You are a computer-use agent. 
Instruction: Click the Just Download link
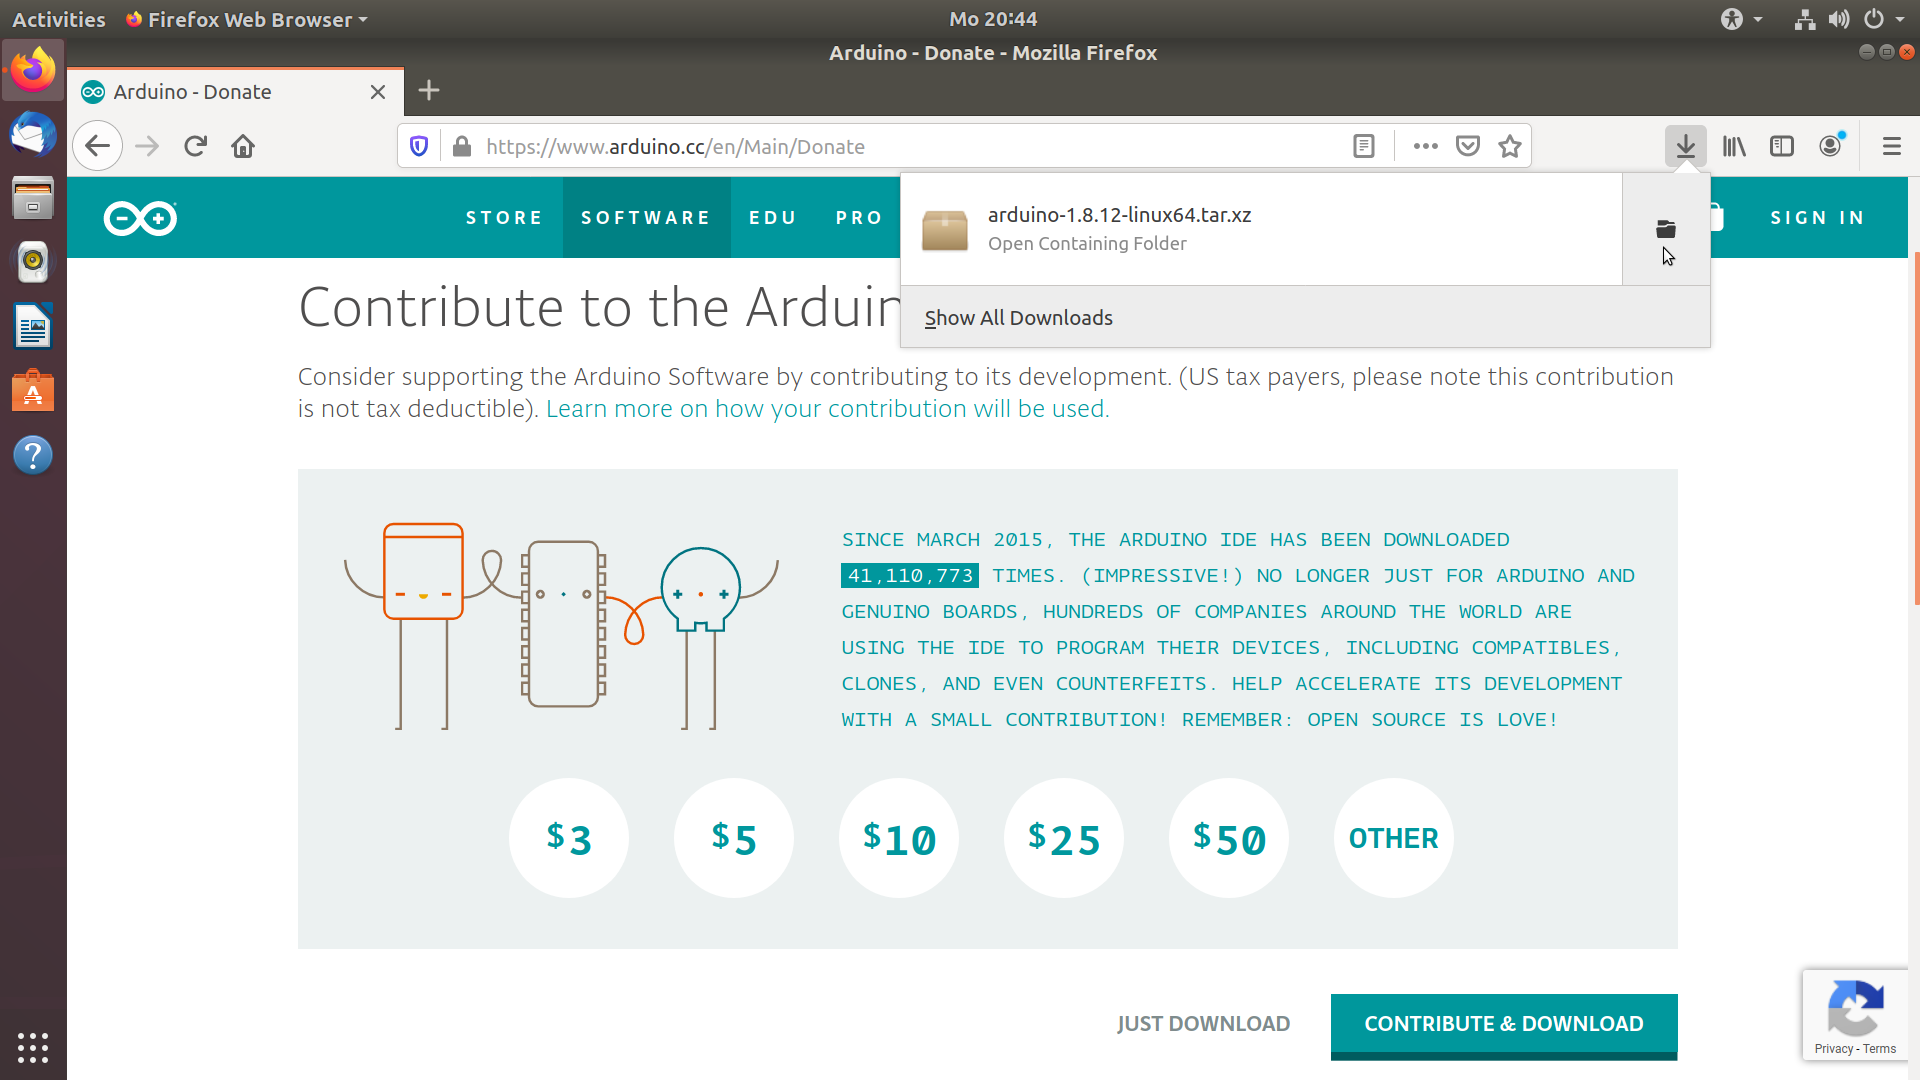tap(1203, 1024)
